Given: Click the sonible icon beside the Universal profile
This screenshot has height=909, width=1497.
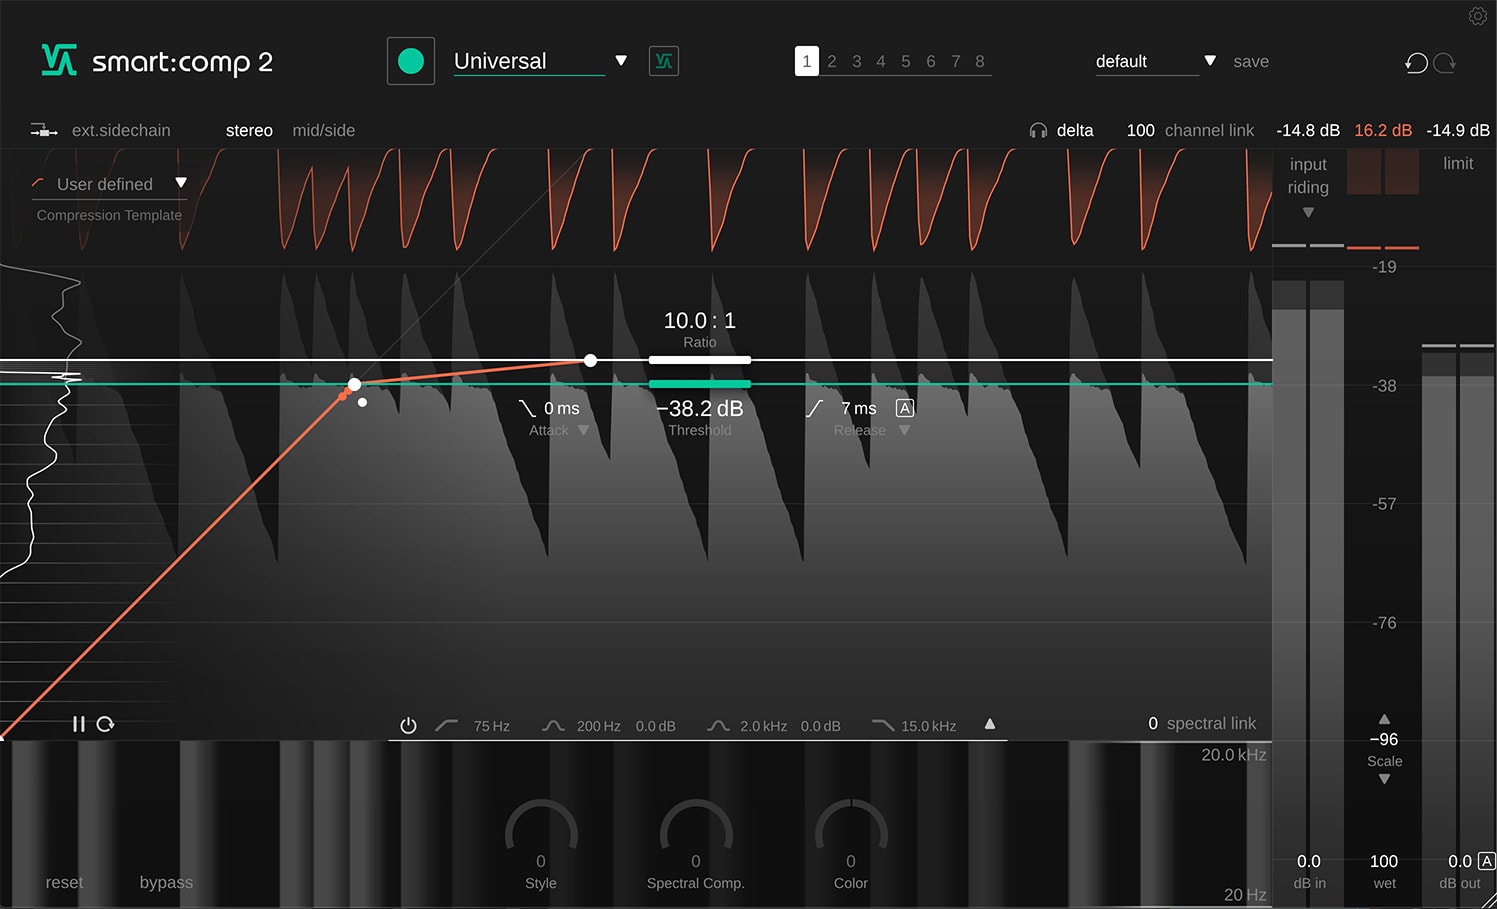Looking at the screenshot, I should click(x=664, y=61).
